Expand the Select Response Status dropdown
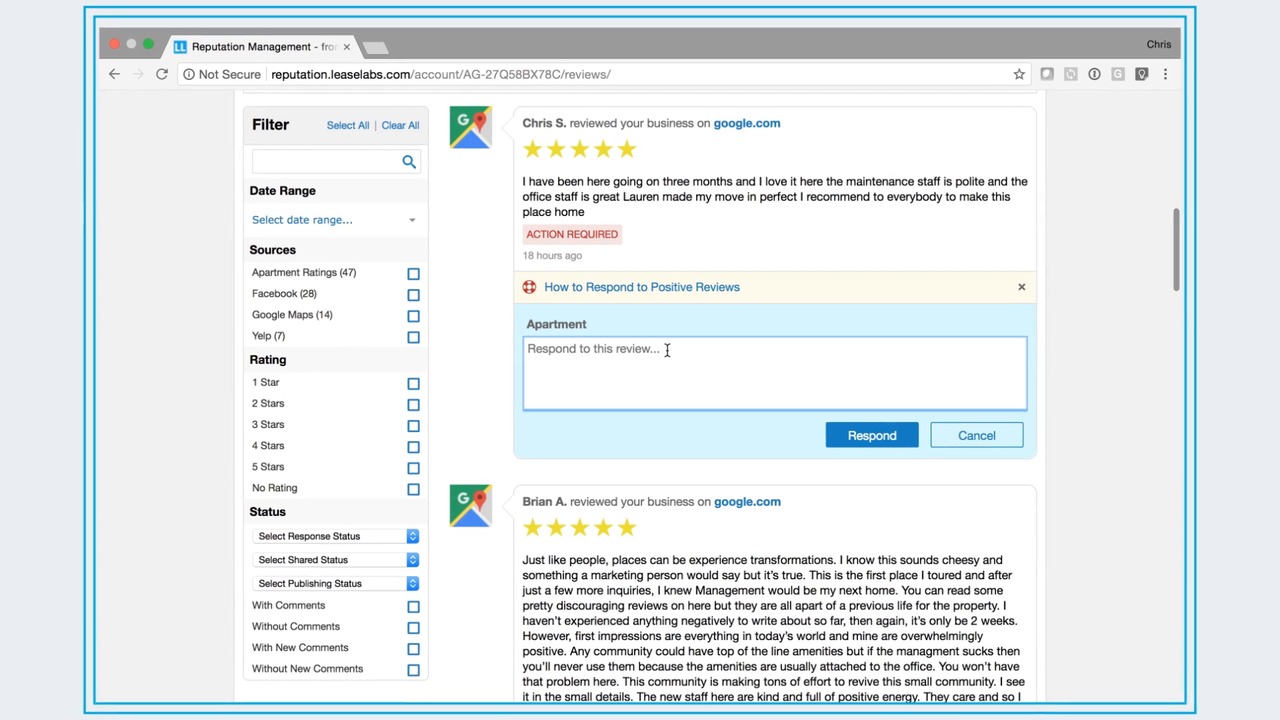The height and width of the screenshot is (720, 1280). pos(335,536)
